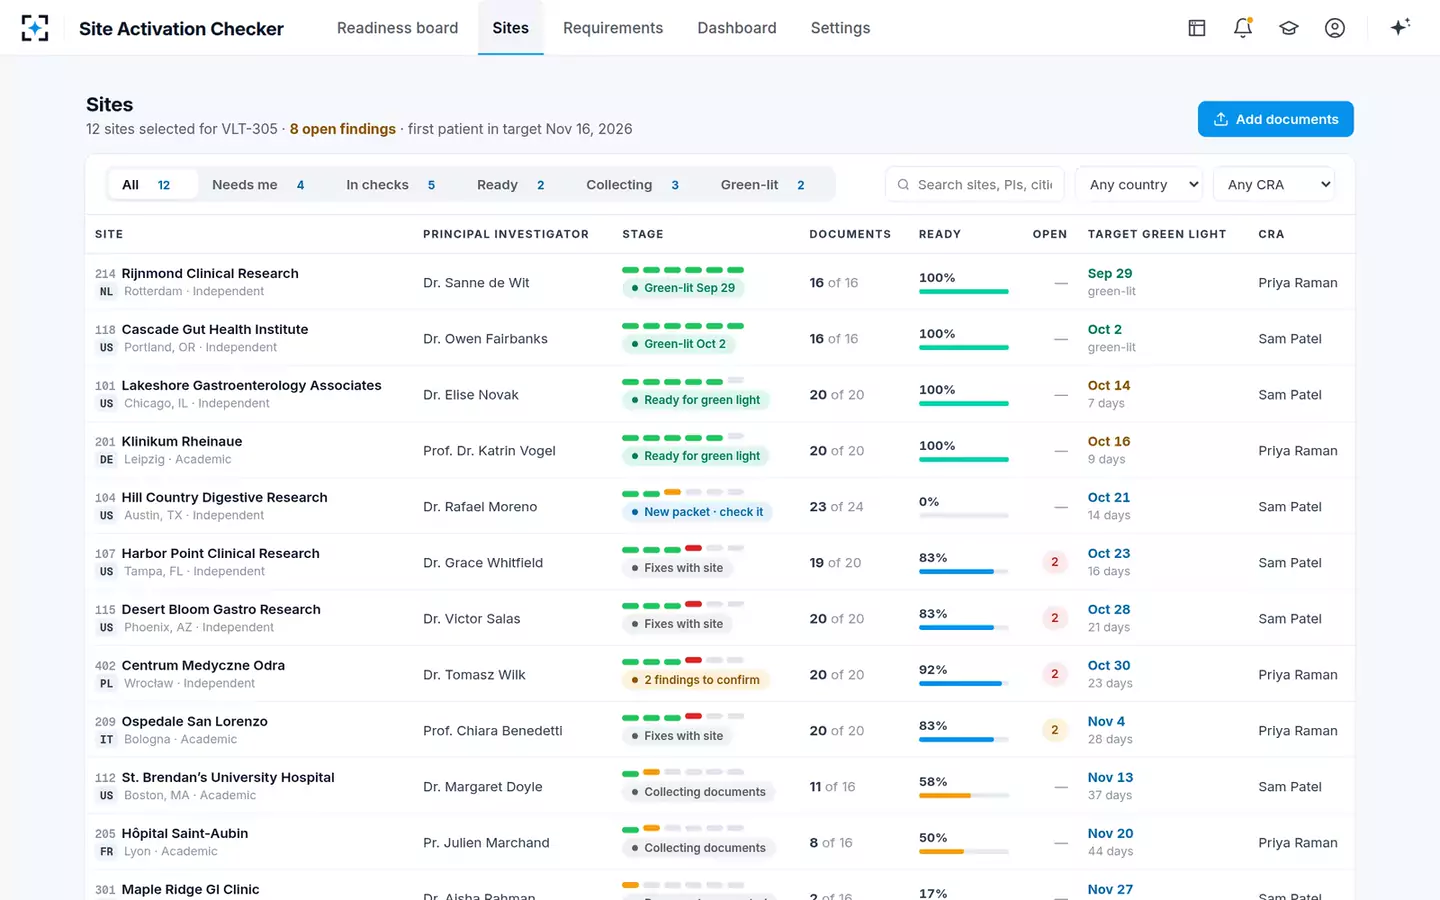Open the Dashboard tab

pos(737,28)
